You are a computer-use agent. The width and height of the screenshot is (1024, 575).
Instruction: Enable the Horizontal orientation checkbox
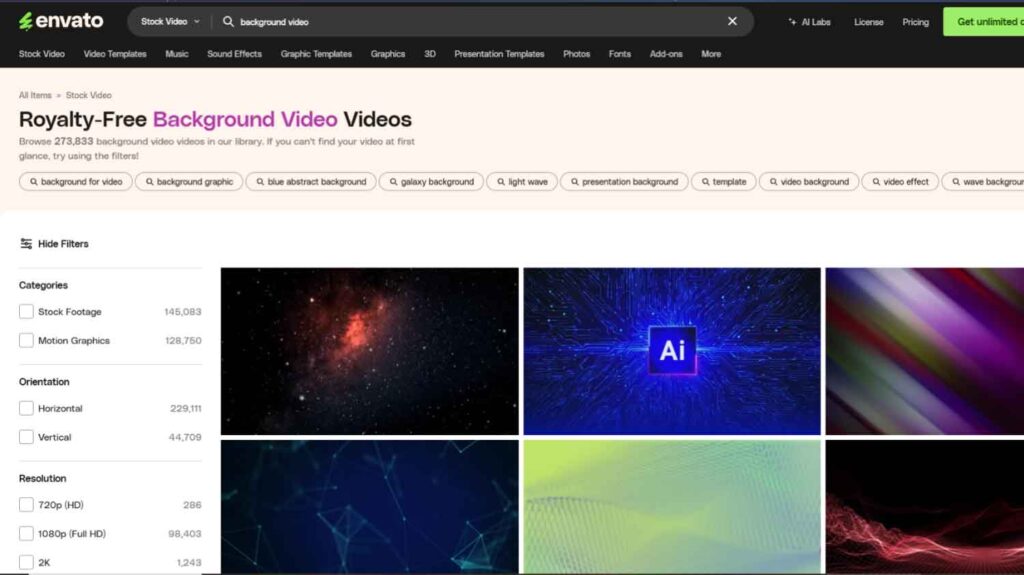[x=26, y=408]
